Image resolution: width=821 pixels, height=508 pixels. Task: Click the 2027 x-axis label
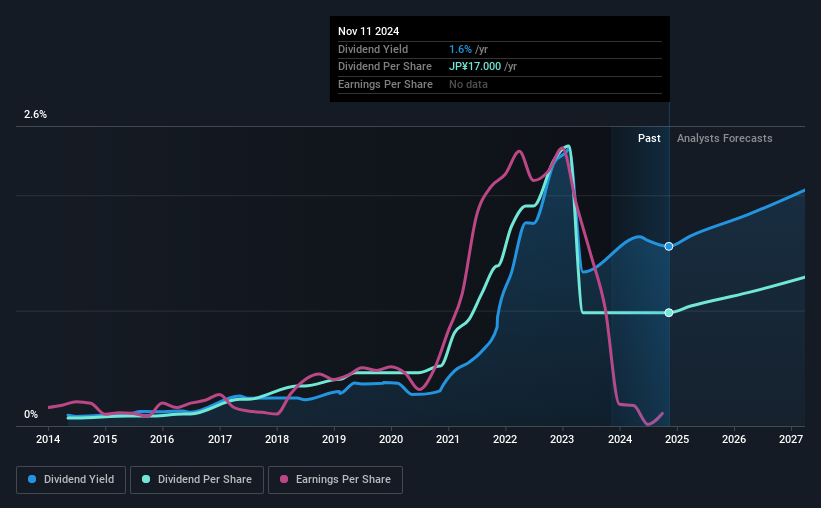791,439
